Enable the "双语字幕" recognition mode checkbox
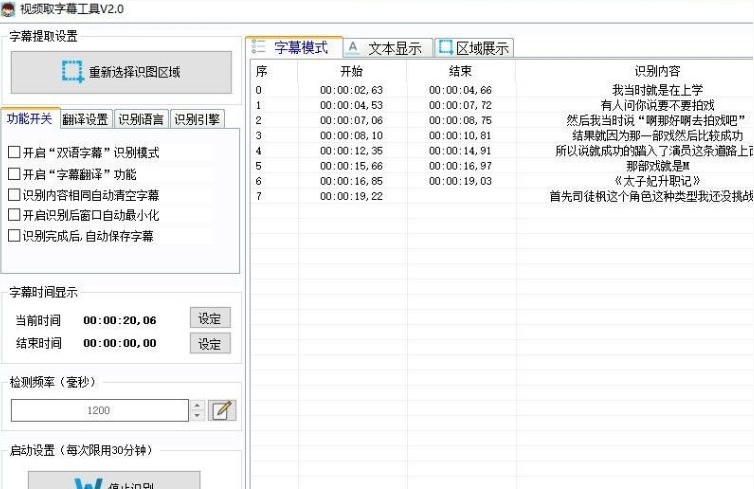 (14, 153)
